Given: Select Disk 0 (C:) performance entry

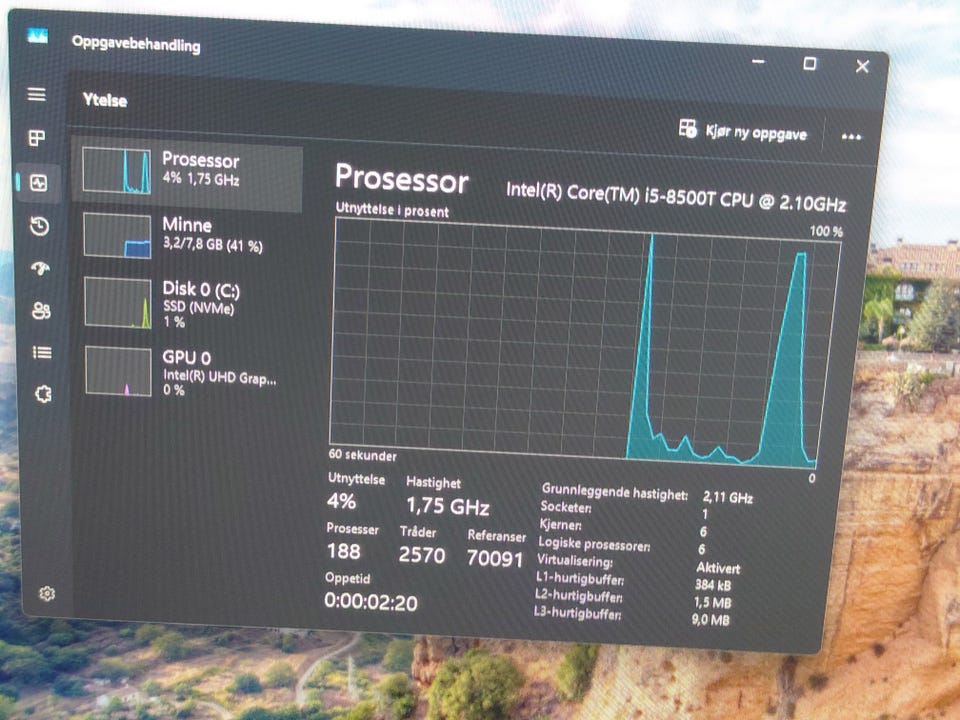Looking at the screenshot, I should (187, 304).
